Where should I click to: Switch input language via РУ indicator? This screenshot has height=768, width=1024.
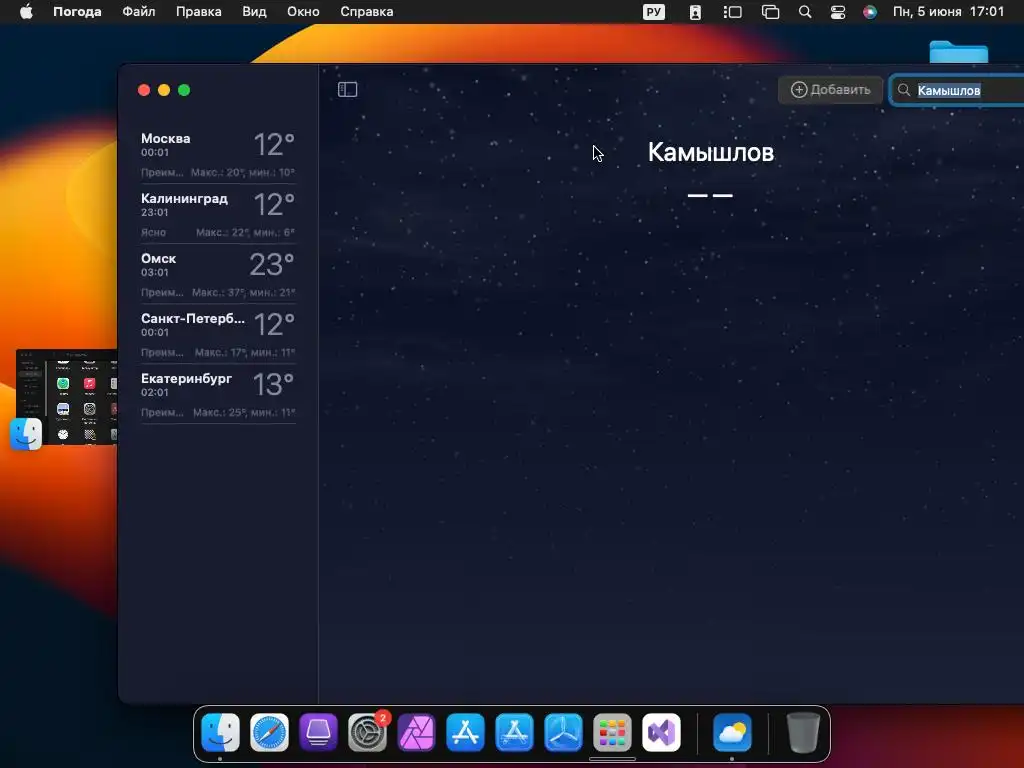click(654, 12)
